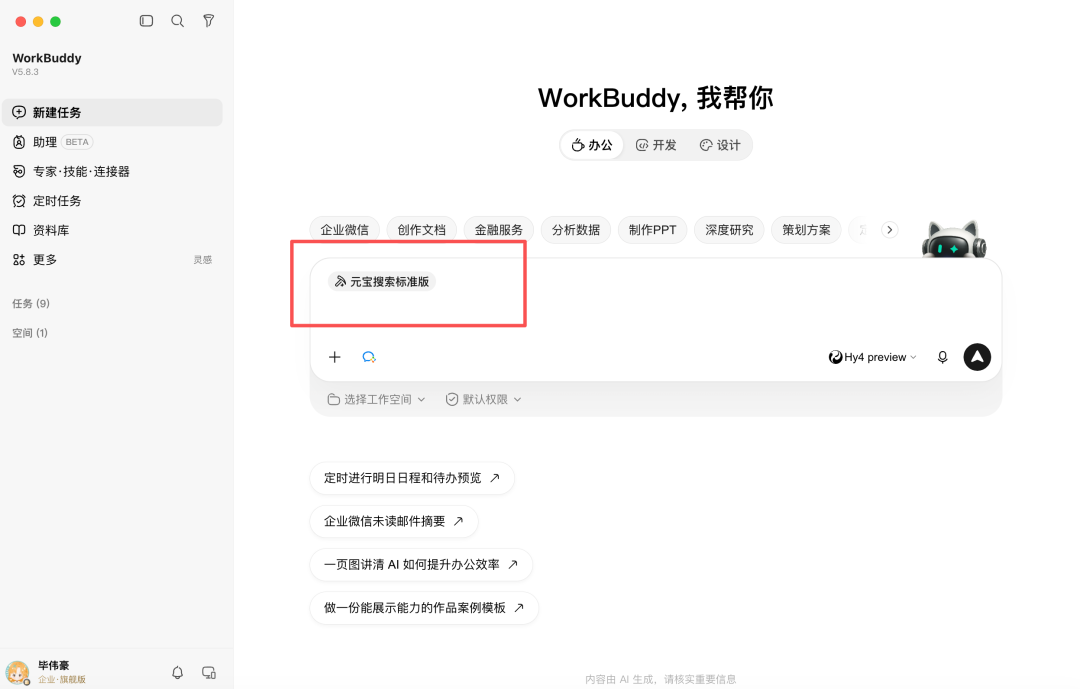Image resolution: width=1080 pixels, height=689 pixels.
Task: Open notifications bell icon
Action: pyautogui.click(x=178, y=672)
